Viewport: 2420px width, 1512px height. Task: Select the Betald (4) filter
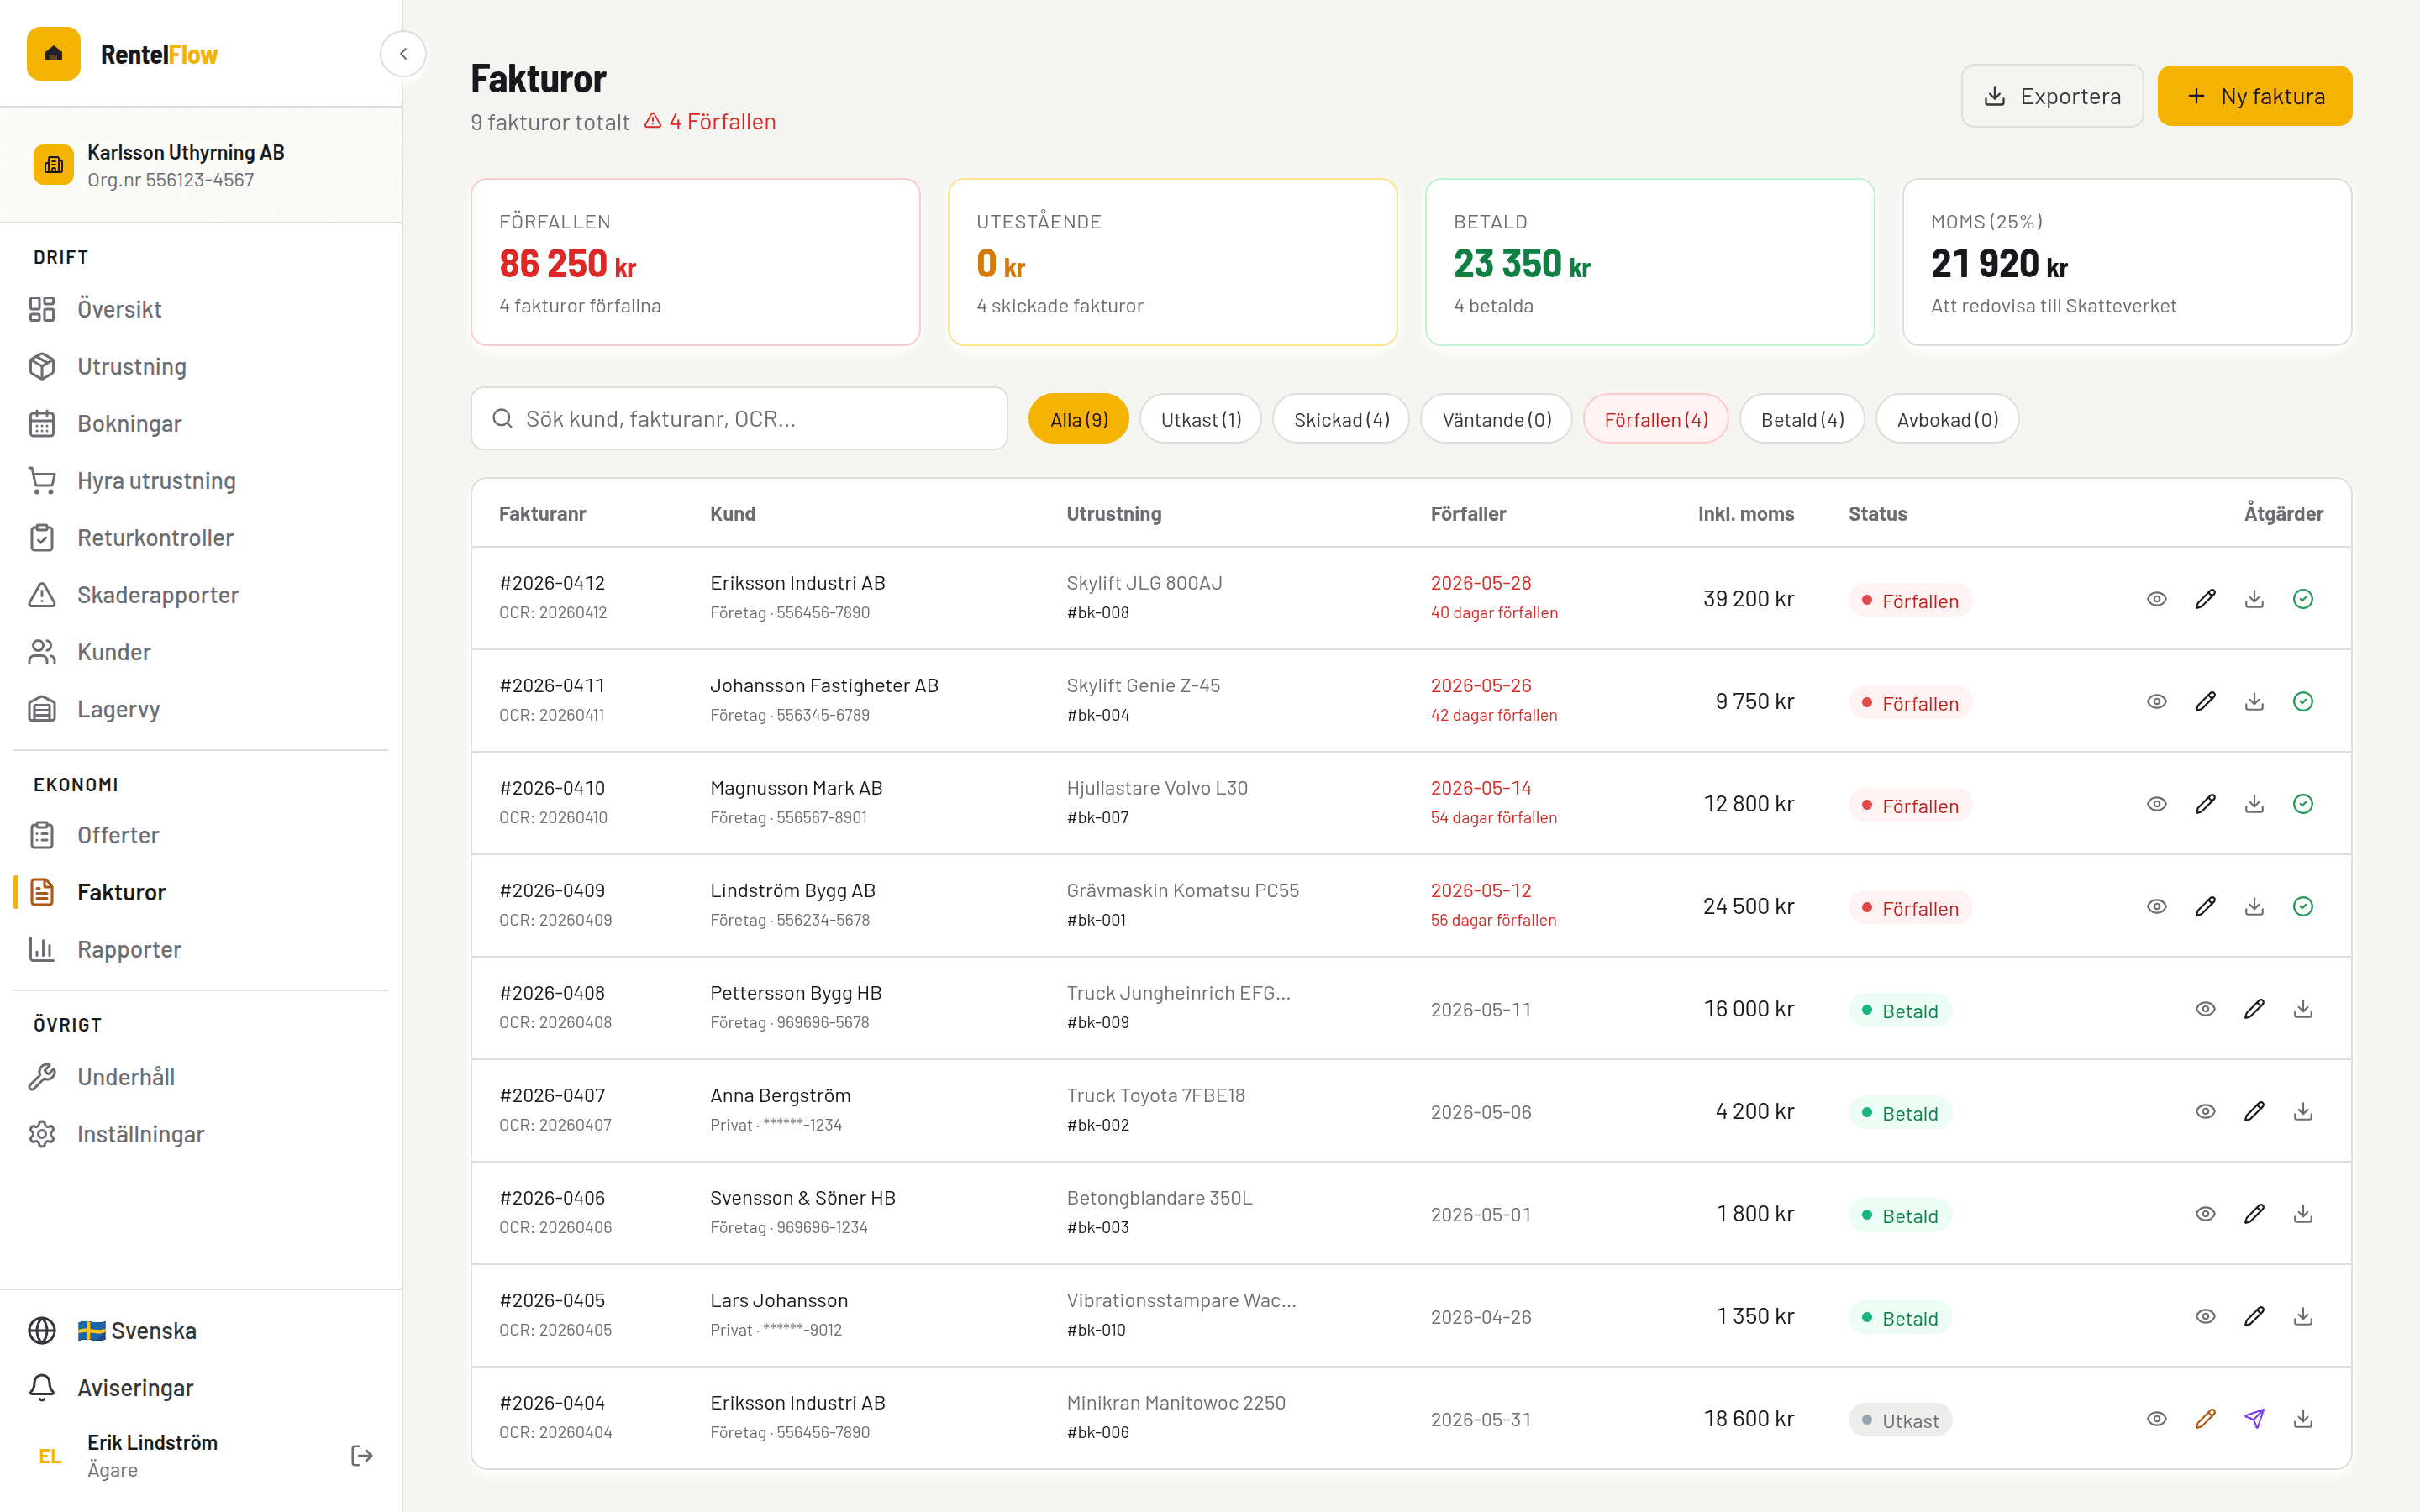1802,419
